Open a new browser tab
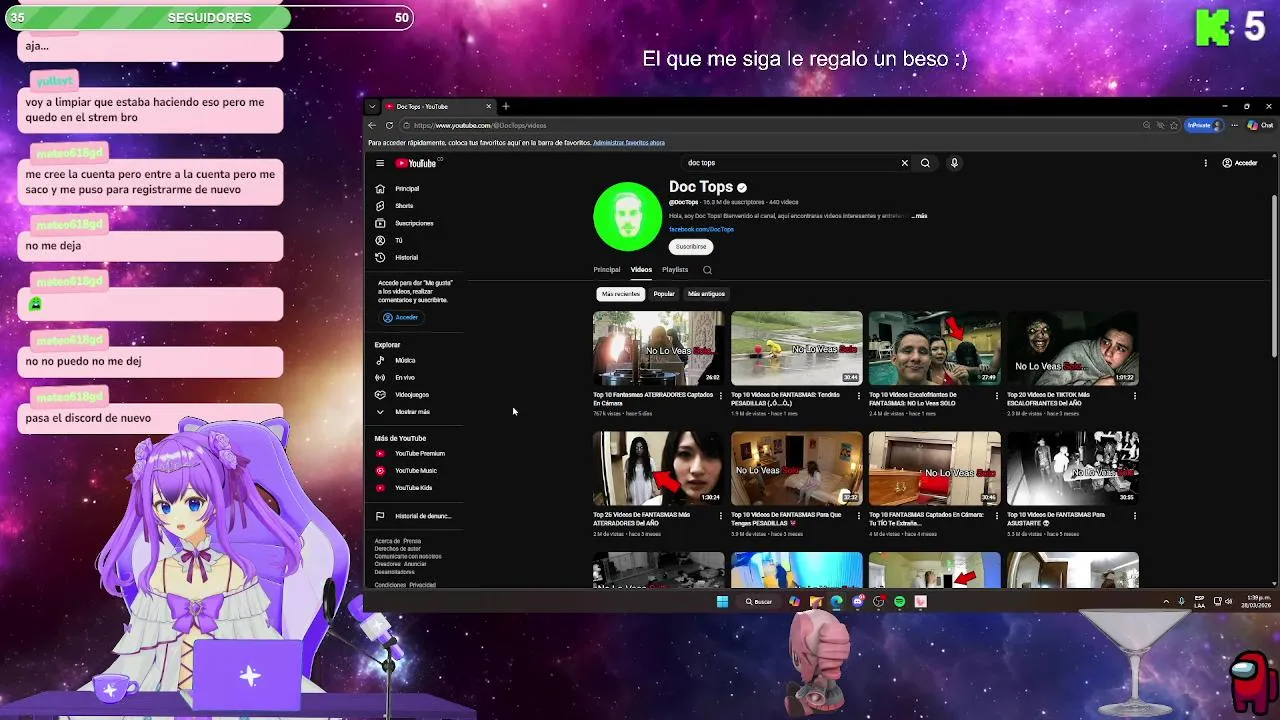1280x720 pixels. pyautogui.click(x=506, y=106)
